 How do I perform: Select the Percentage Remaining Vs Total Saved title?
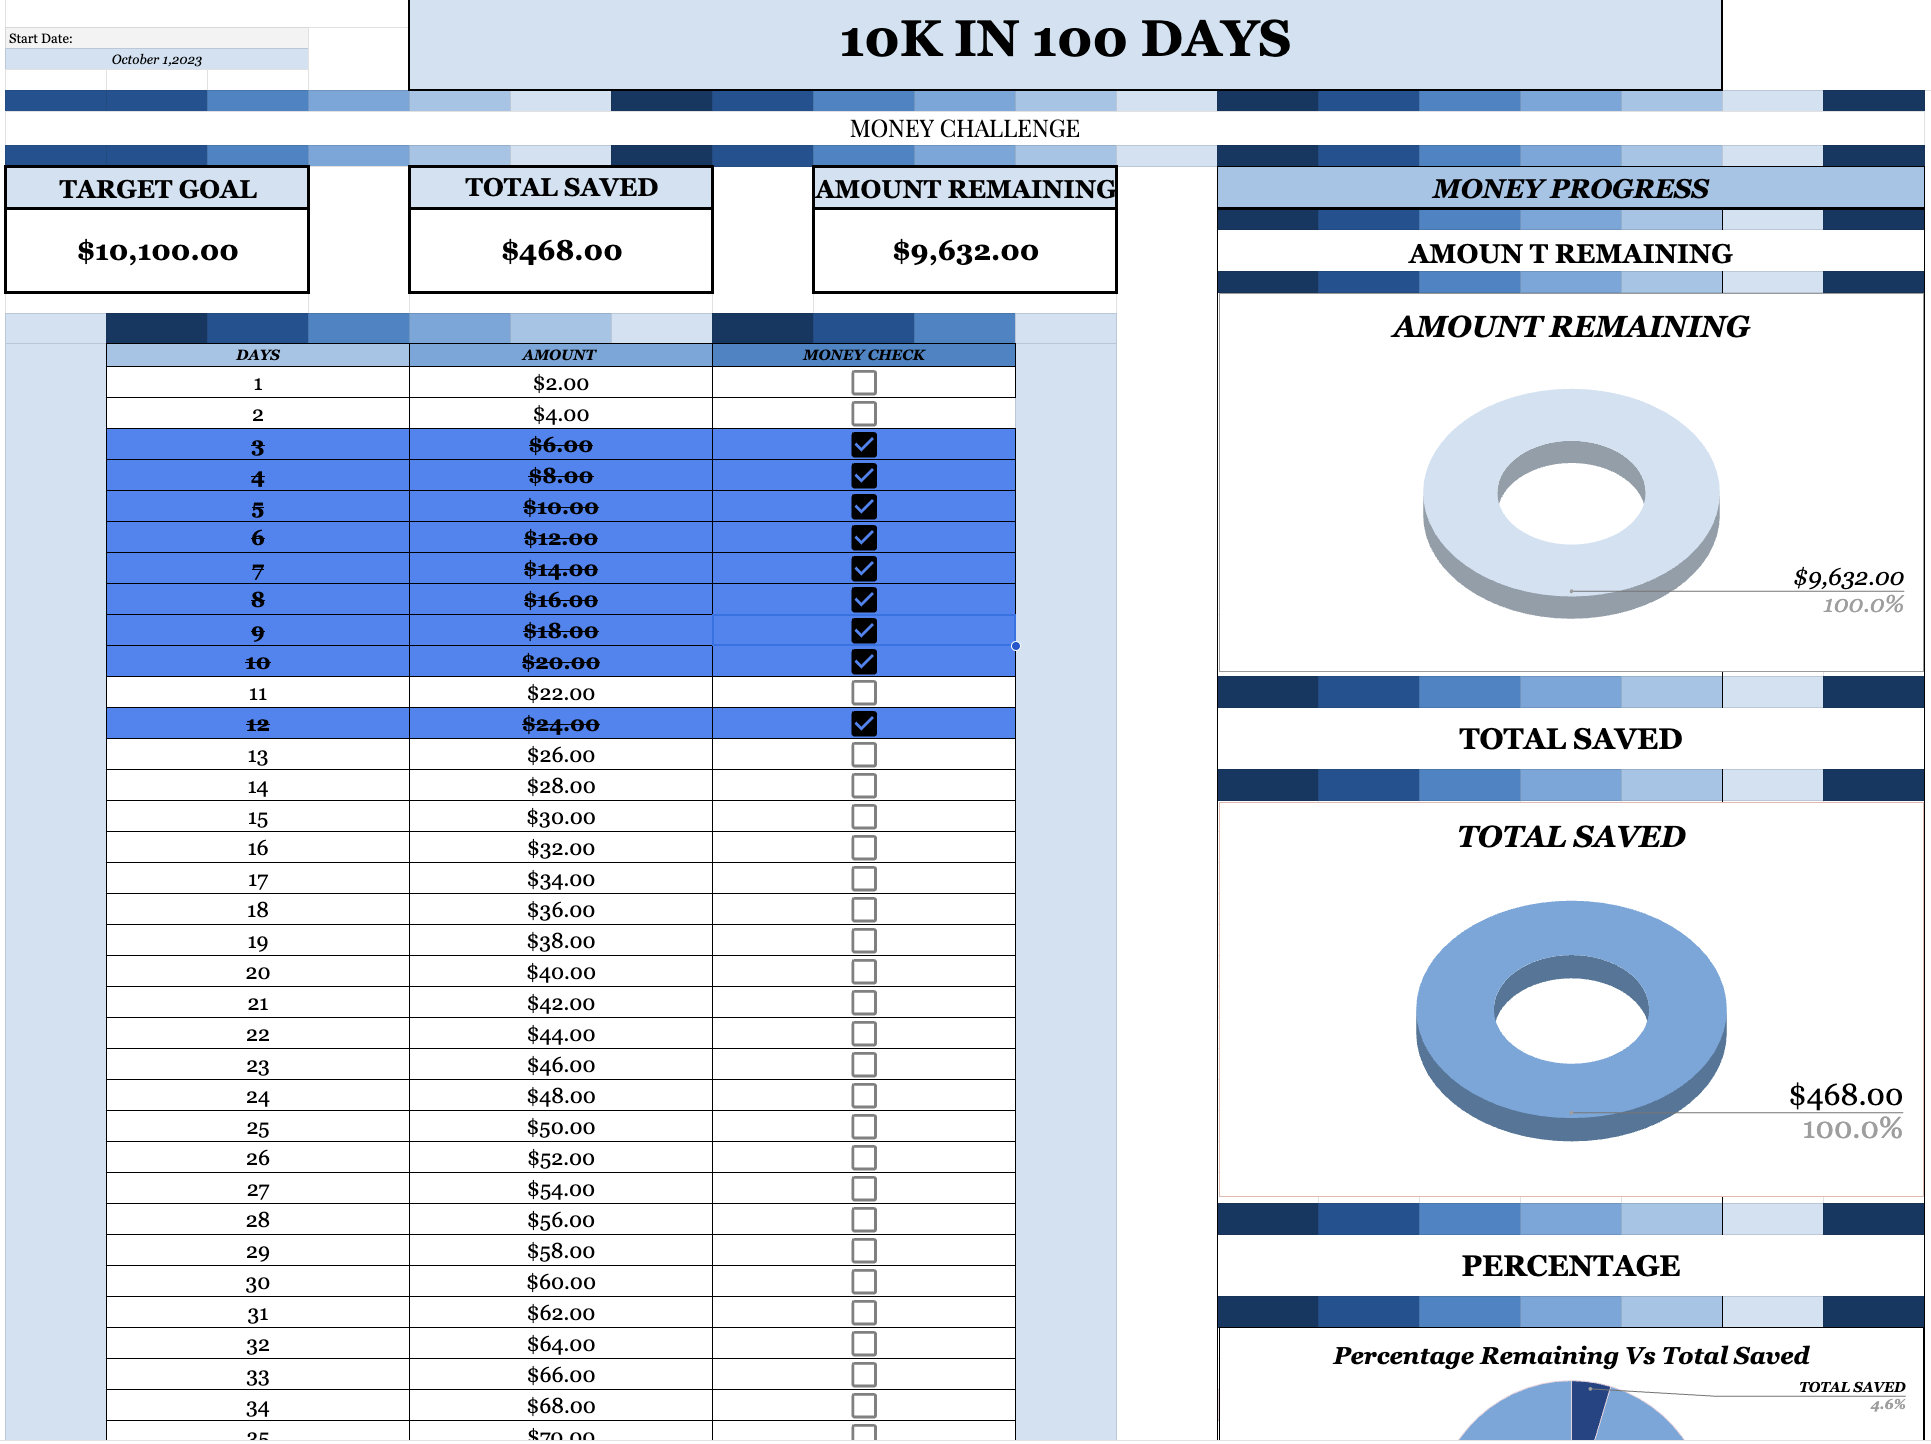pyautogui.click(x=1570, y=1356)
